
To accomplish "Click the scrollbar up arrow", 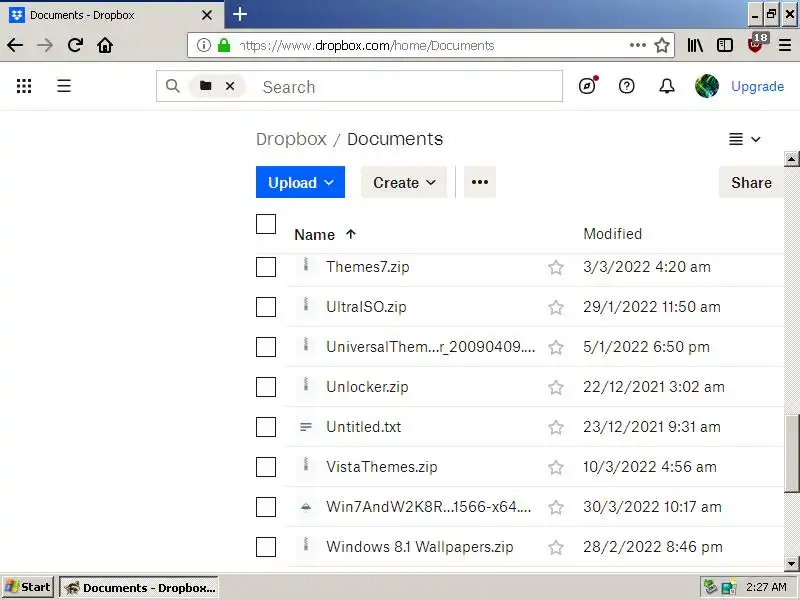I will tap(792, 159).
